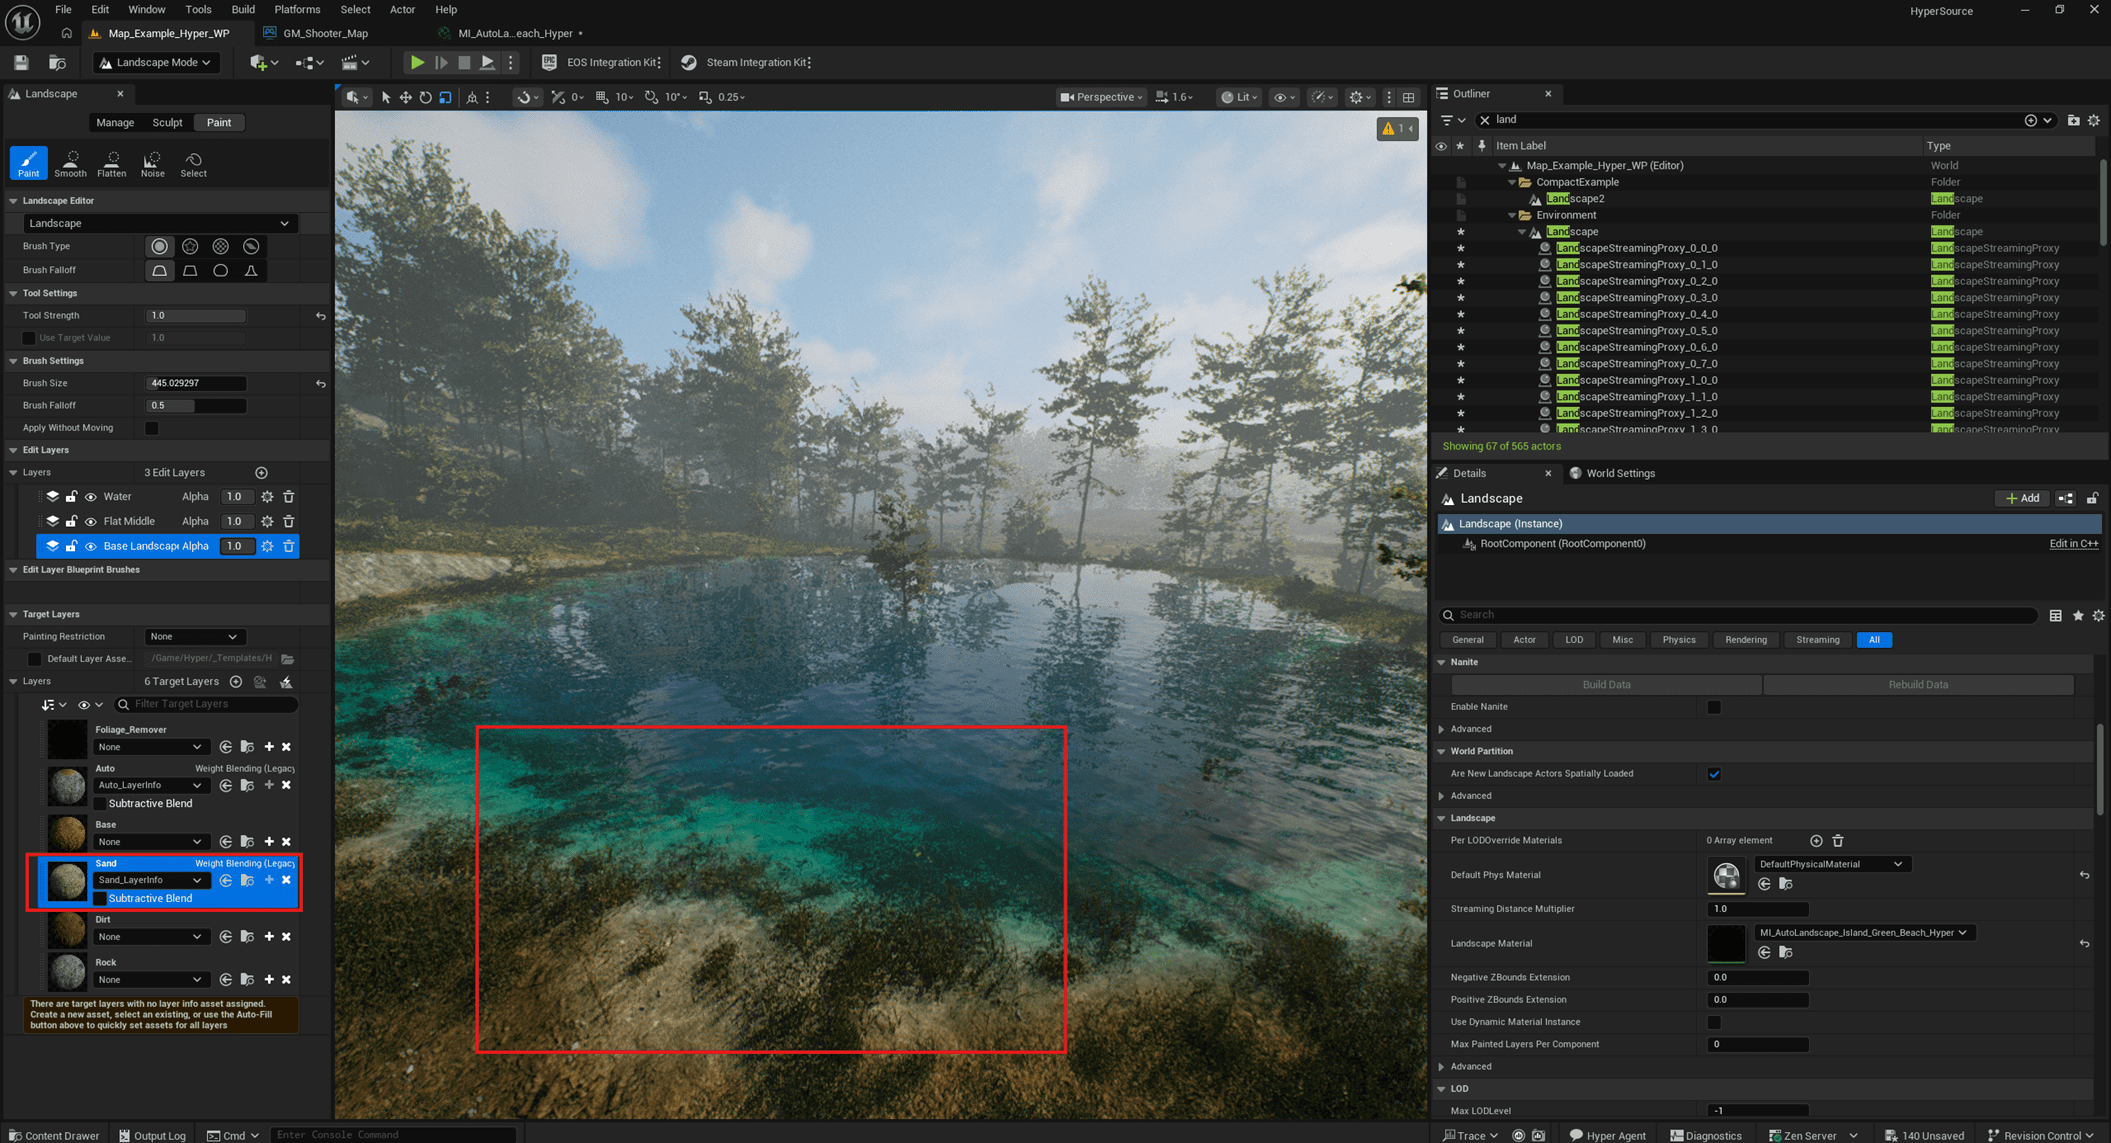Viewport: 2111px width, 1143px height.
Task: Click Edit in C++ link
Action: [2073, 544]
